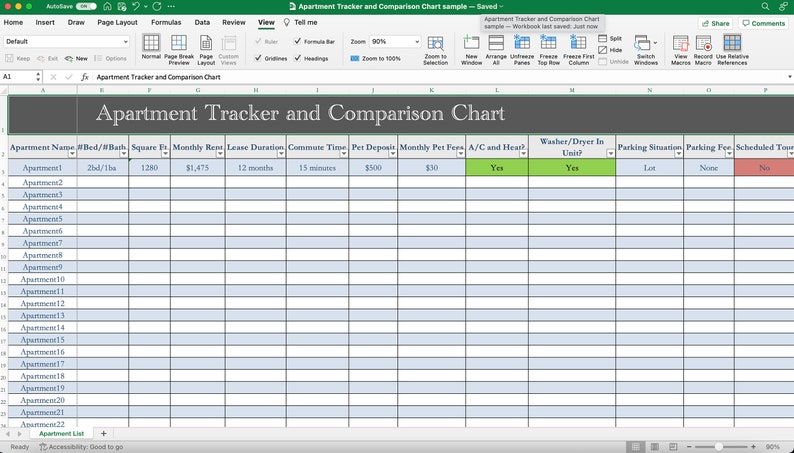Click Zoom to Selection icon
This screenshot has width=794, height=453.
(435, 44)
